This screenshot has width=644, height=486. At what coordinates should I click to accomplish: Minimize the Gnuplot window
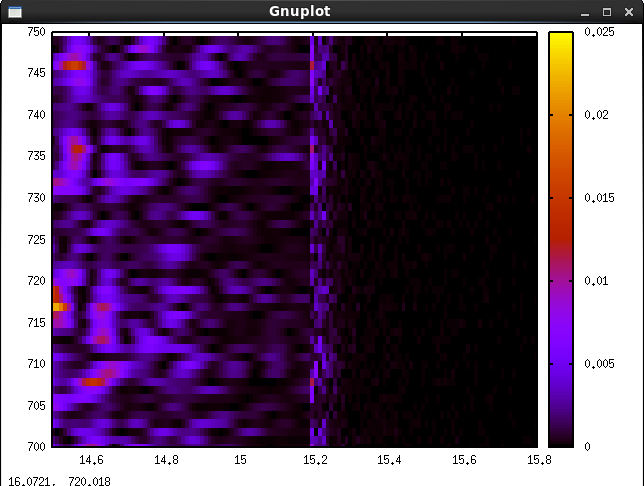click(x=586, y=12)
